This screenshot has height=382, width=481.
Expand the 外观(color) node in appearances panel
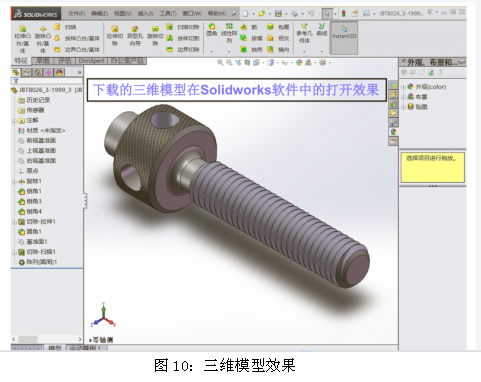[403, 87]
